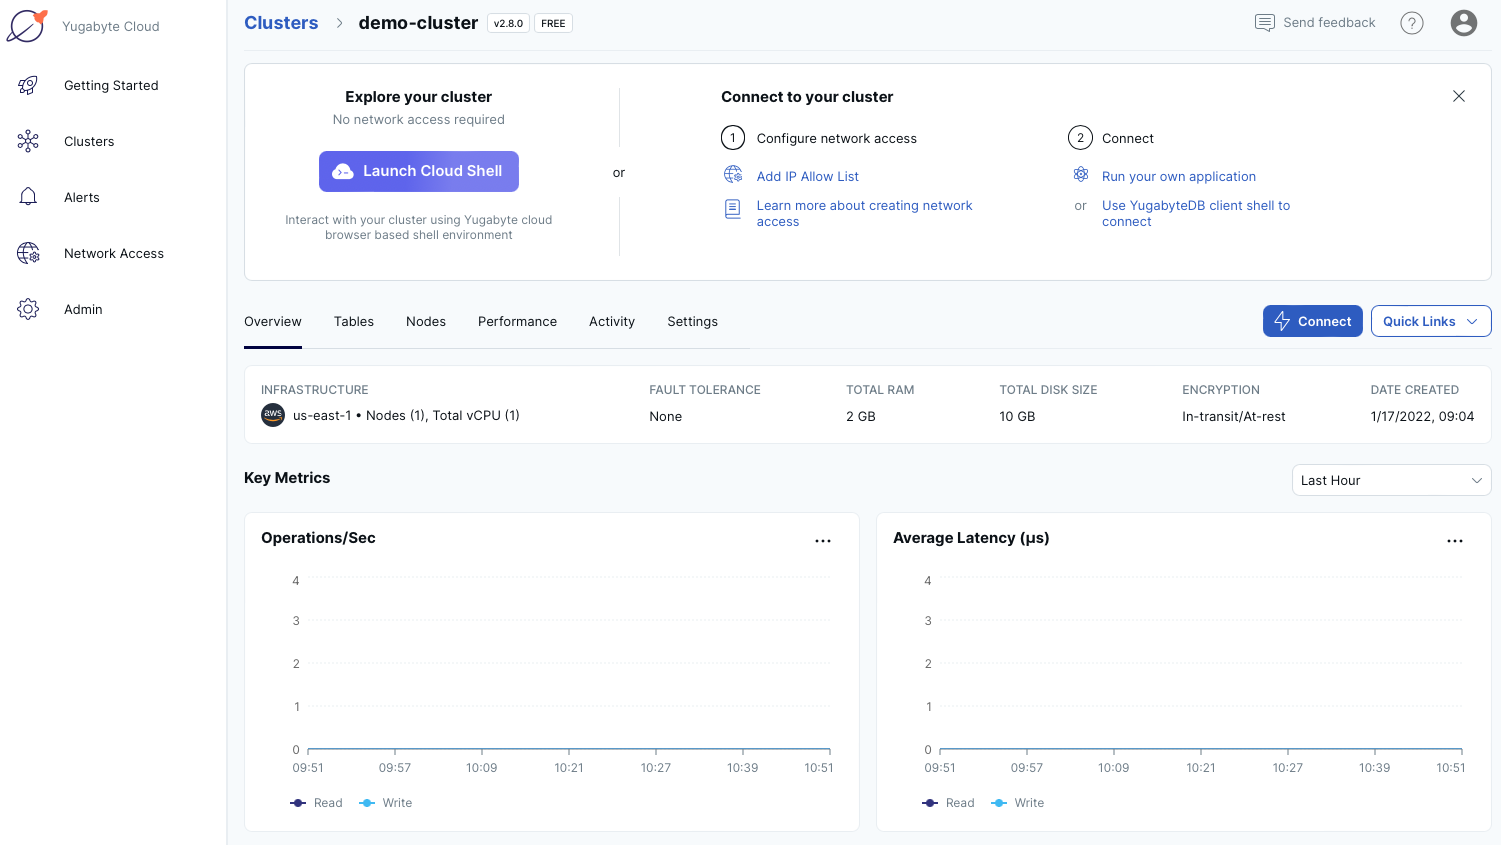
Task: Expand the Quick Links dropdown
Action: pos(1431,321)
